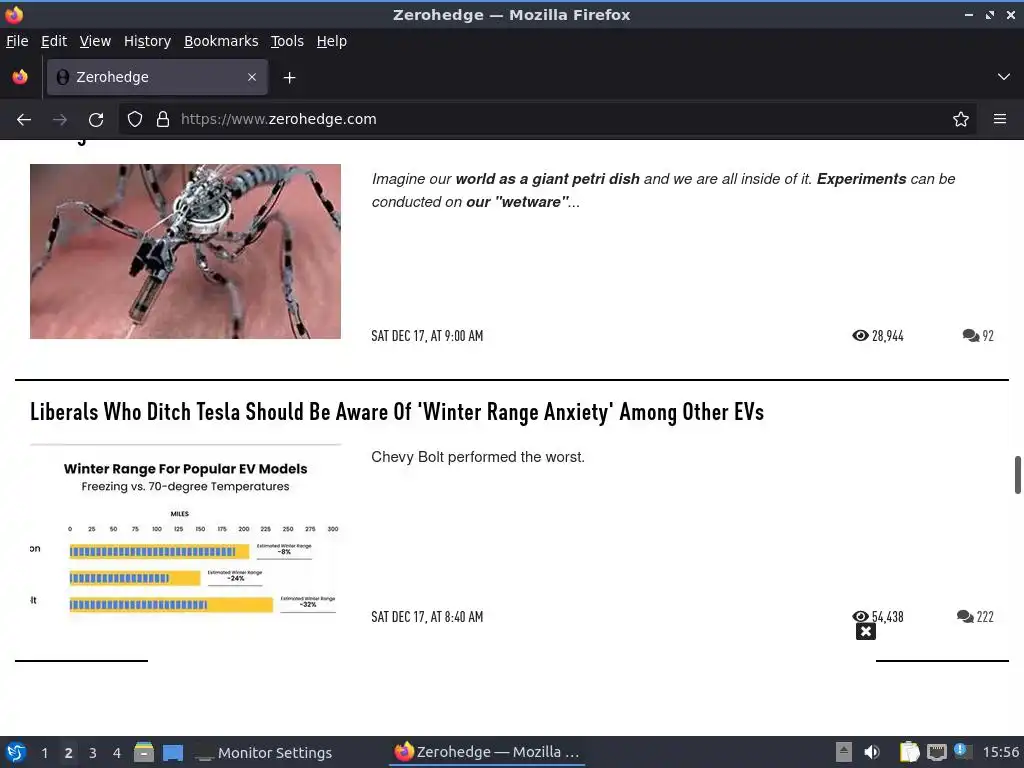This screenshot has width=1024, height=768.
Task: Open the View menu
Action: point(95,41)
